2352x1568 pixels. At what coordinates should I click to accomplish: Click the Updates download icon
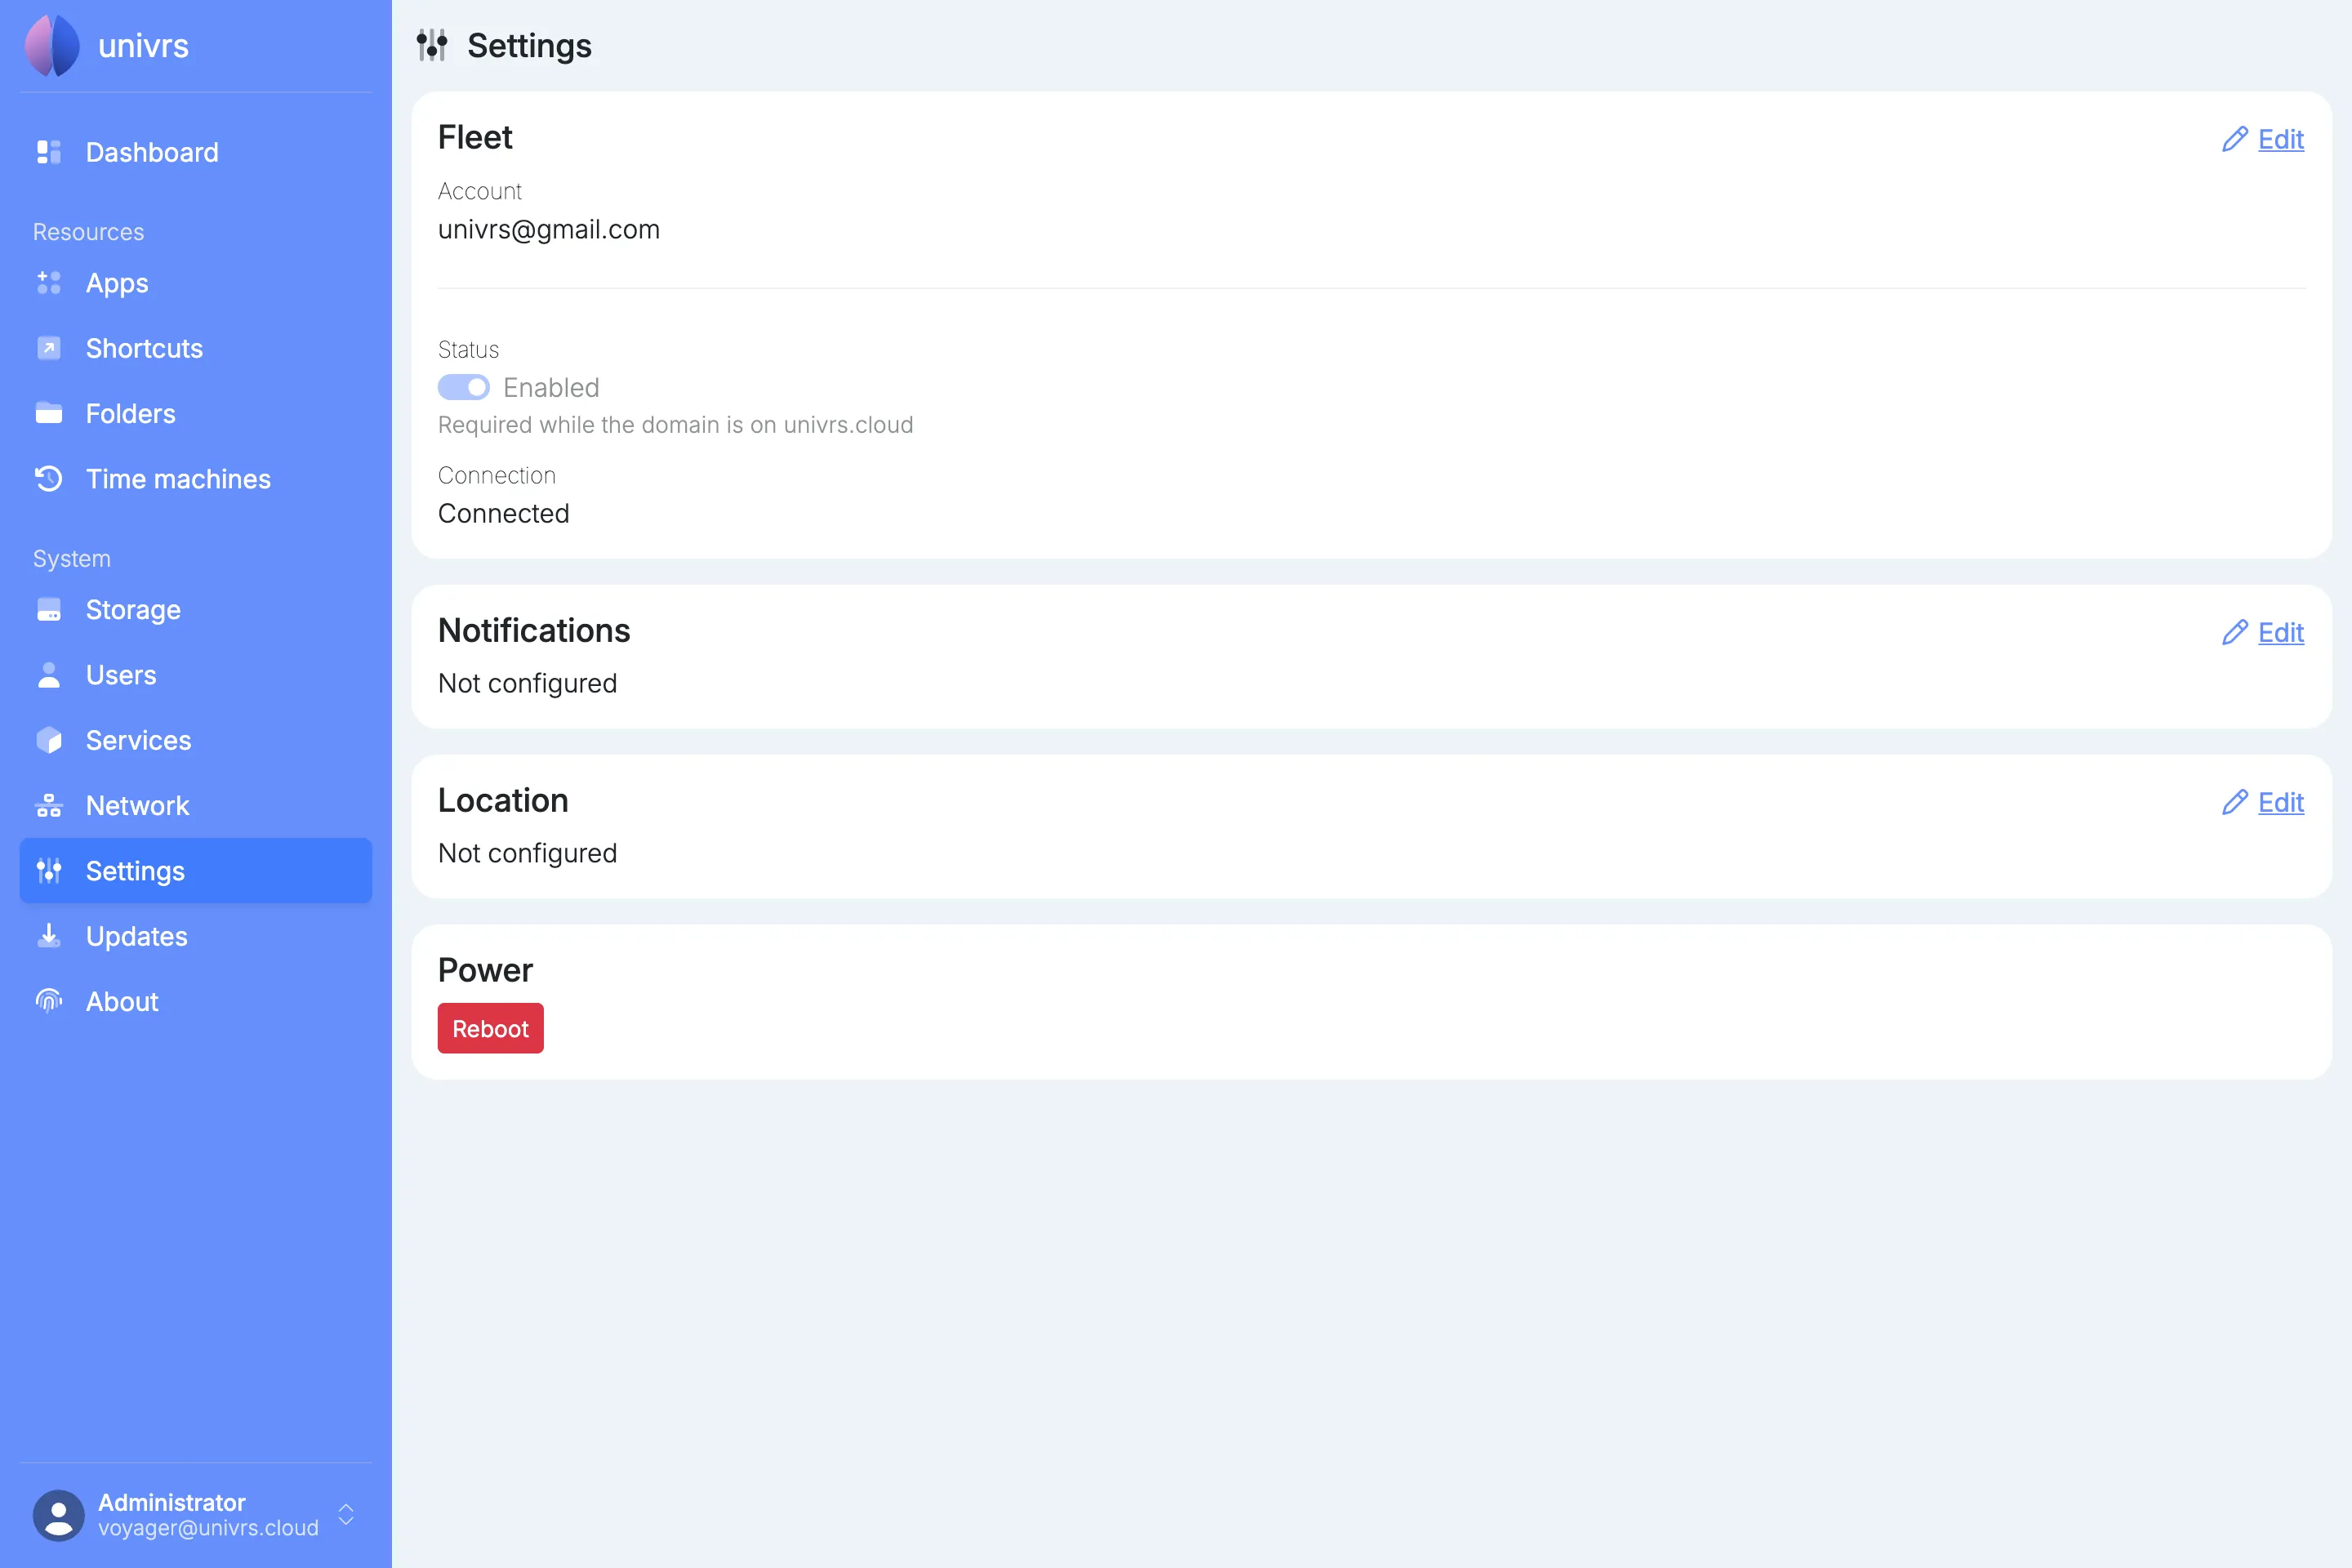point(49,936)
